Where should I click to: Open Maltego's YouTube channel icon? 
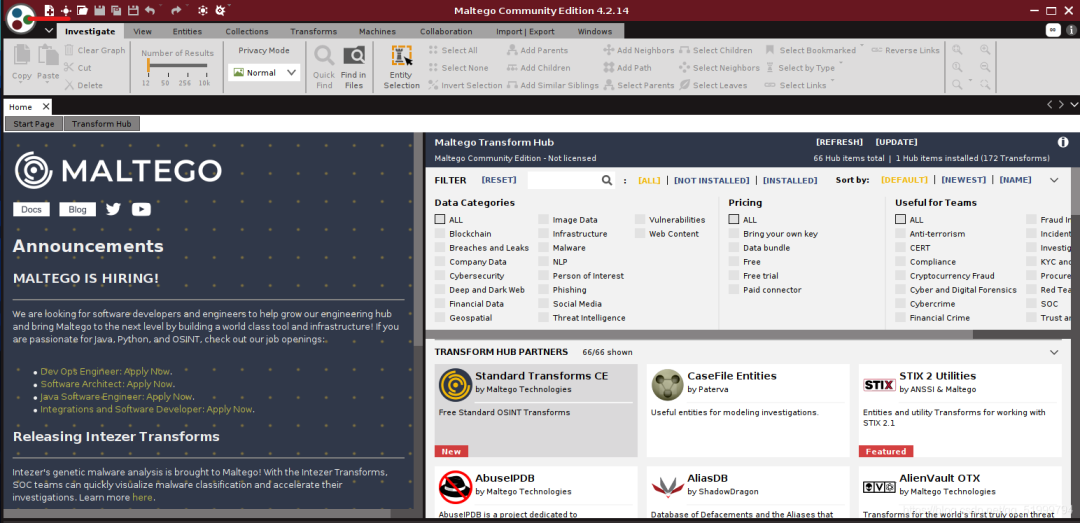coord(141,209)
